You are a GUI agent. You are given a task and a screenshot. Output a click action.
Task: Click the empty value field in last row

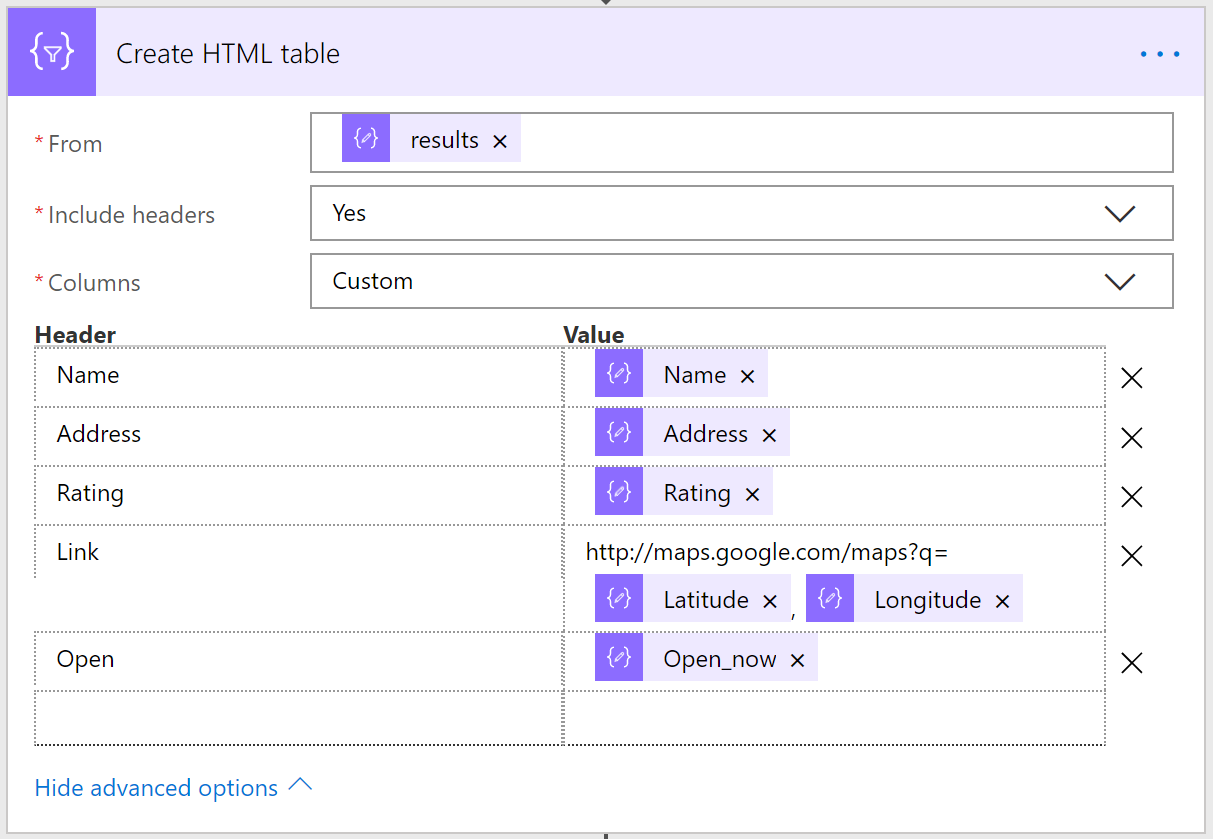click(x=834, y=718)
